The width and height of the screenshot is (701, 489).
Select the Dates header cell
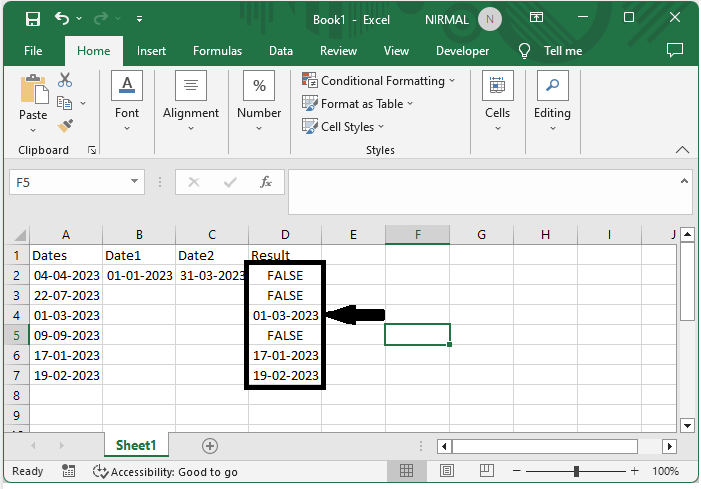[66, 255]
